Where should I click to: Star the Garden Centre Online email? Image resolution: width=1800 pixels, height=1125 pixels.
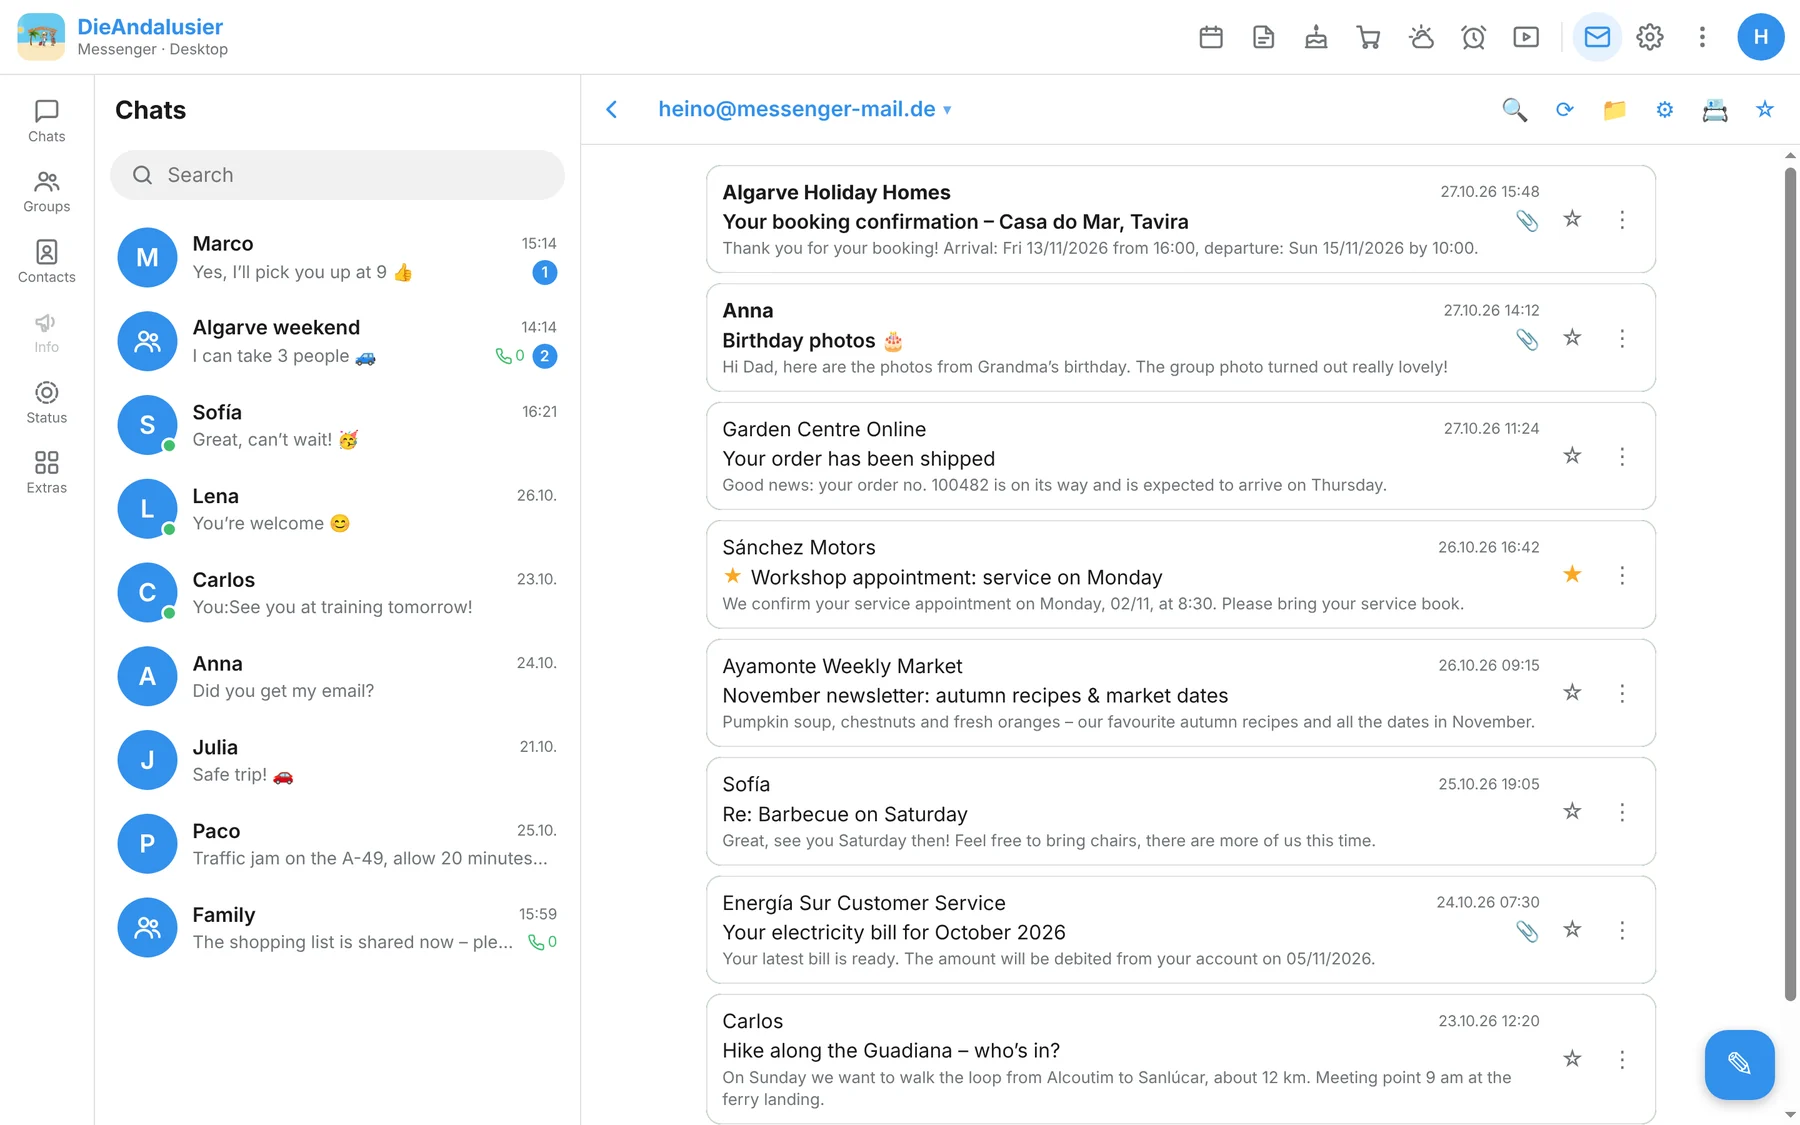[x=1572, y=456]
